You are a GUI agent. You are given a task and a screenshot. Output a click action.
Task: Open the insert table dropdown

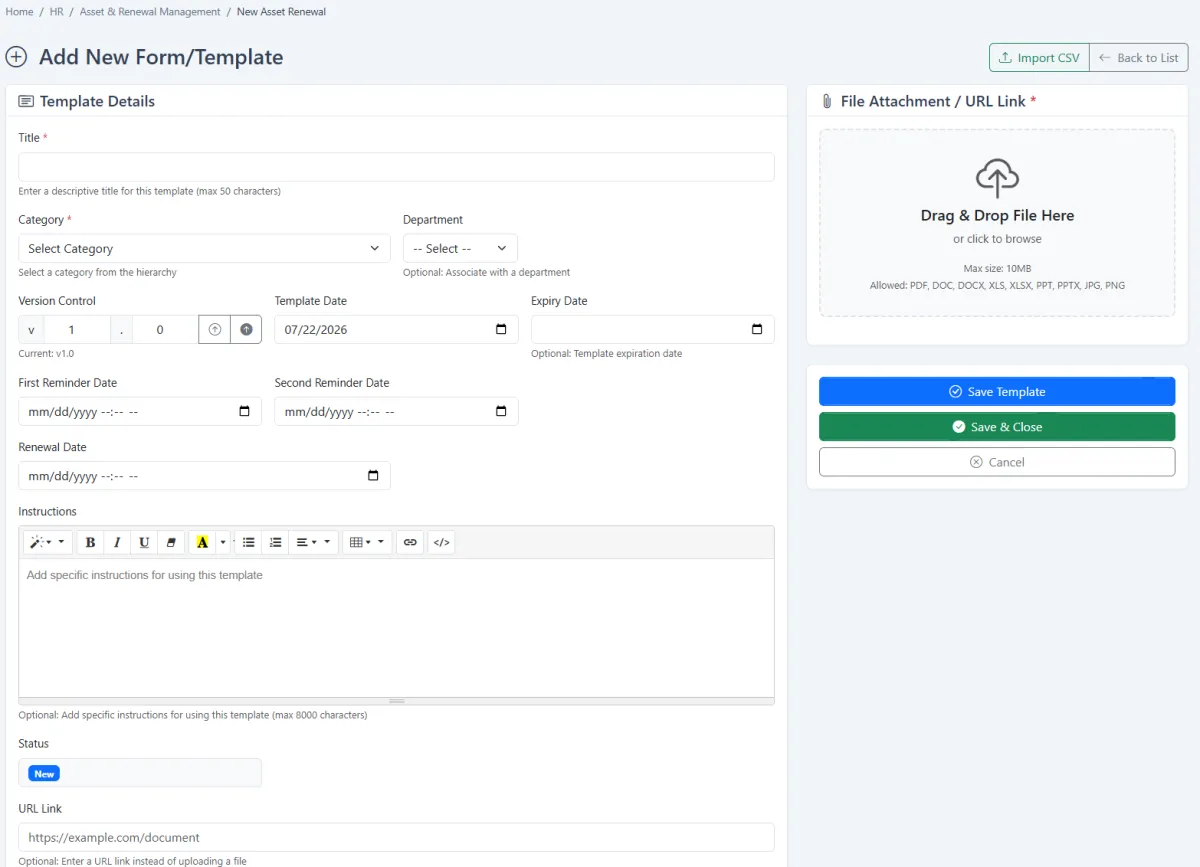[367, 542]
